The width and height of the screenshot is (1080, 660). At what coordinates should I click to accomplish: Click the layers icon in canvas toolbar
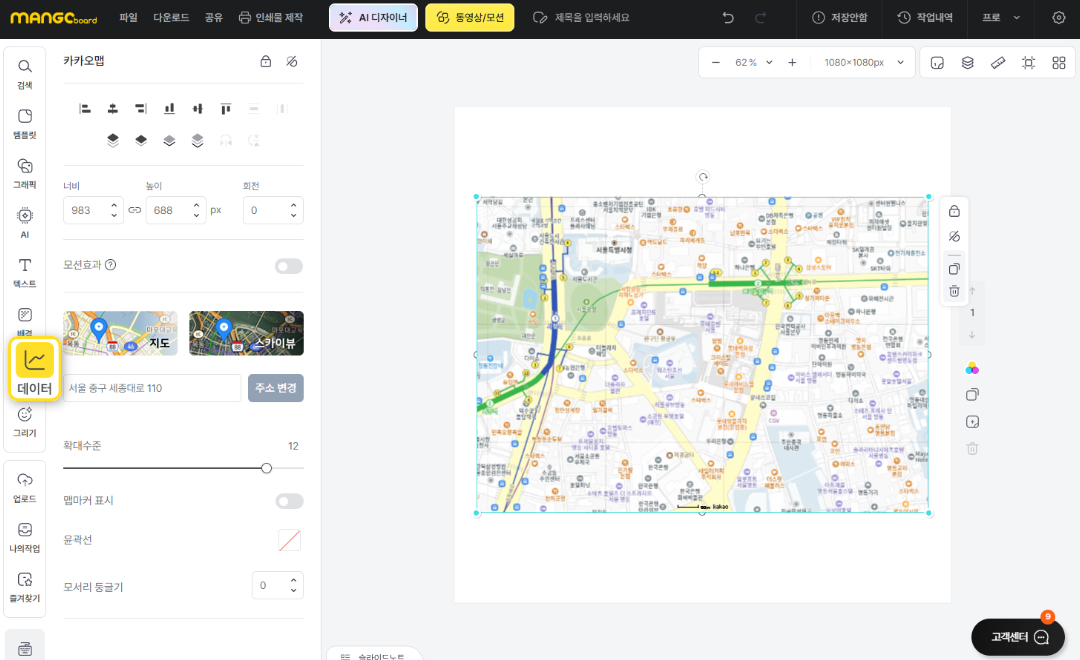click(967, 63)
